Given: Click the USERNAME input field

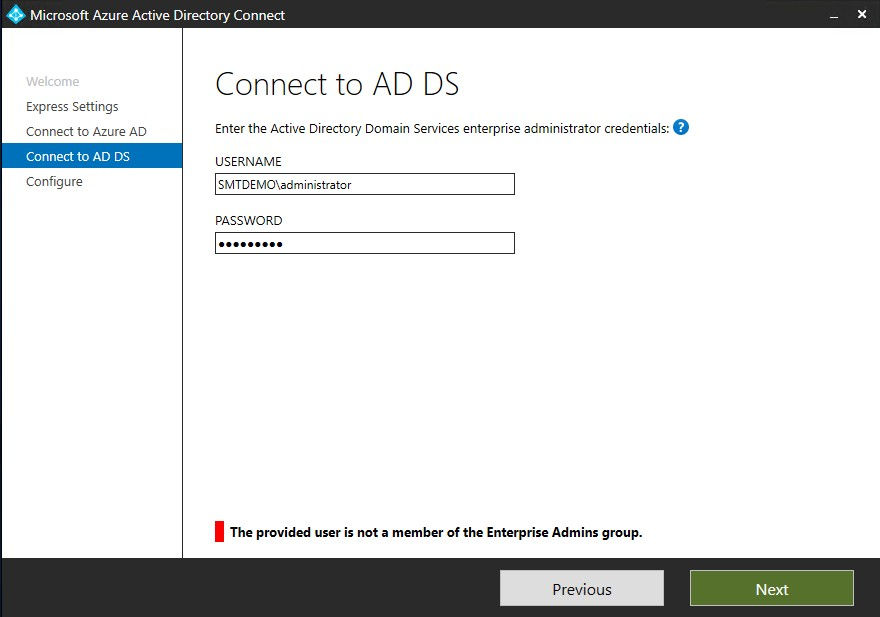Looking at the screenshot, I should (365, 184).
